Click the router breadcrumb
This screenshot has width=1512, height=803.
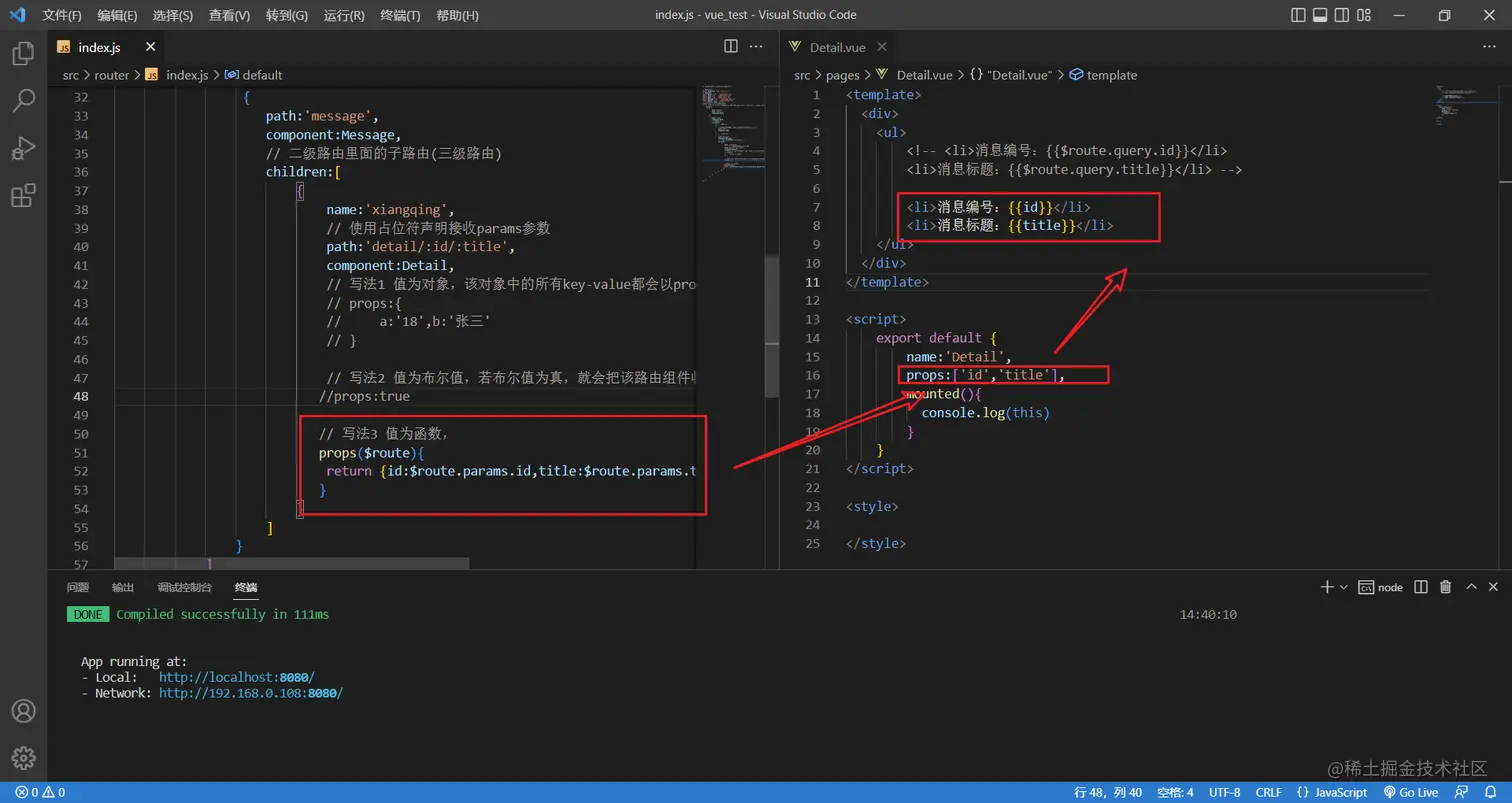tap(112, 75)
